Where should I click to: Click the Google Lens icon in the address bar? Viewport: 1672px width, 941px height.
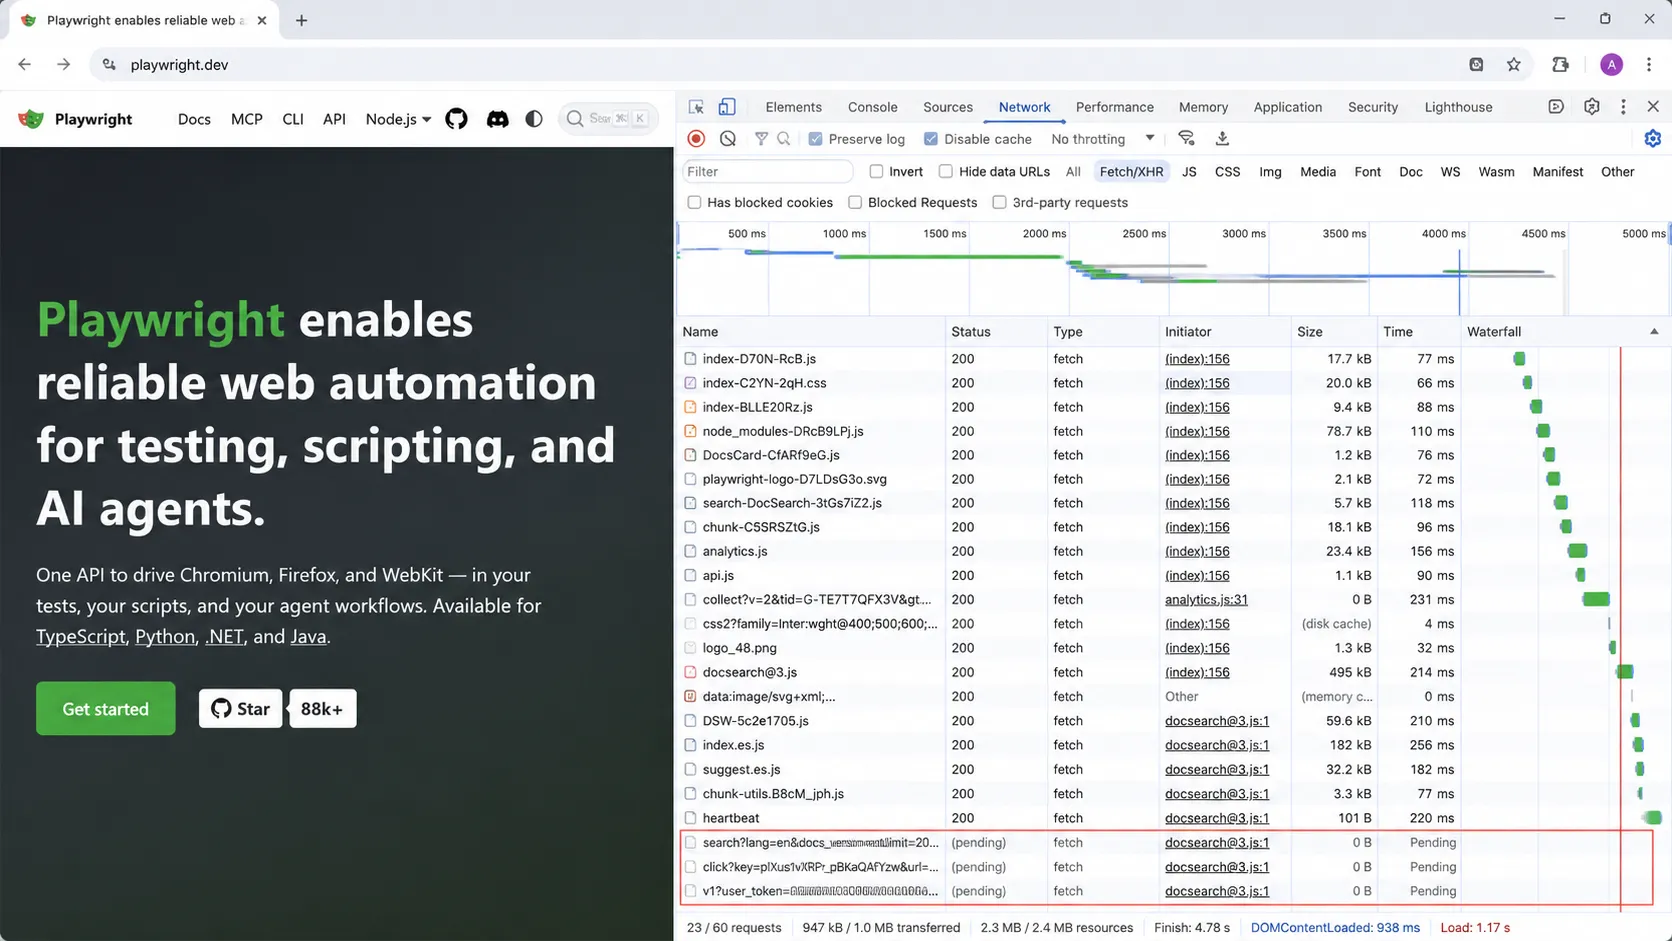1476,65
